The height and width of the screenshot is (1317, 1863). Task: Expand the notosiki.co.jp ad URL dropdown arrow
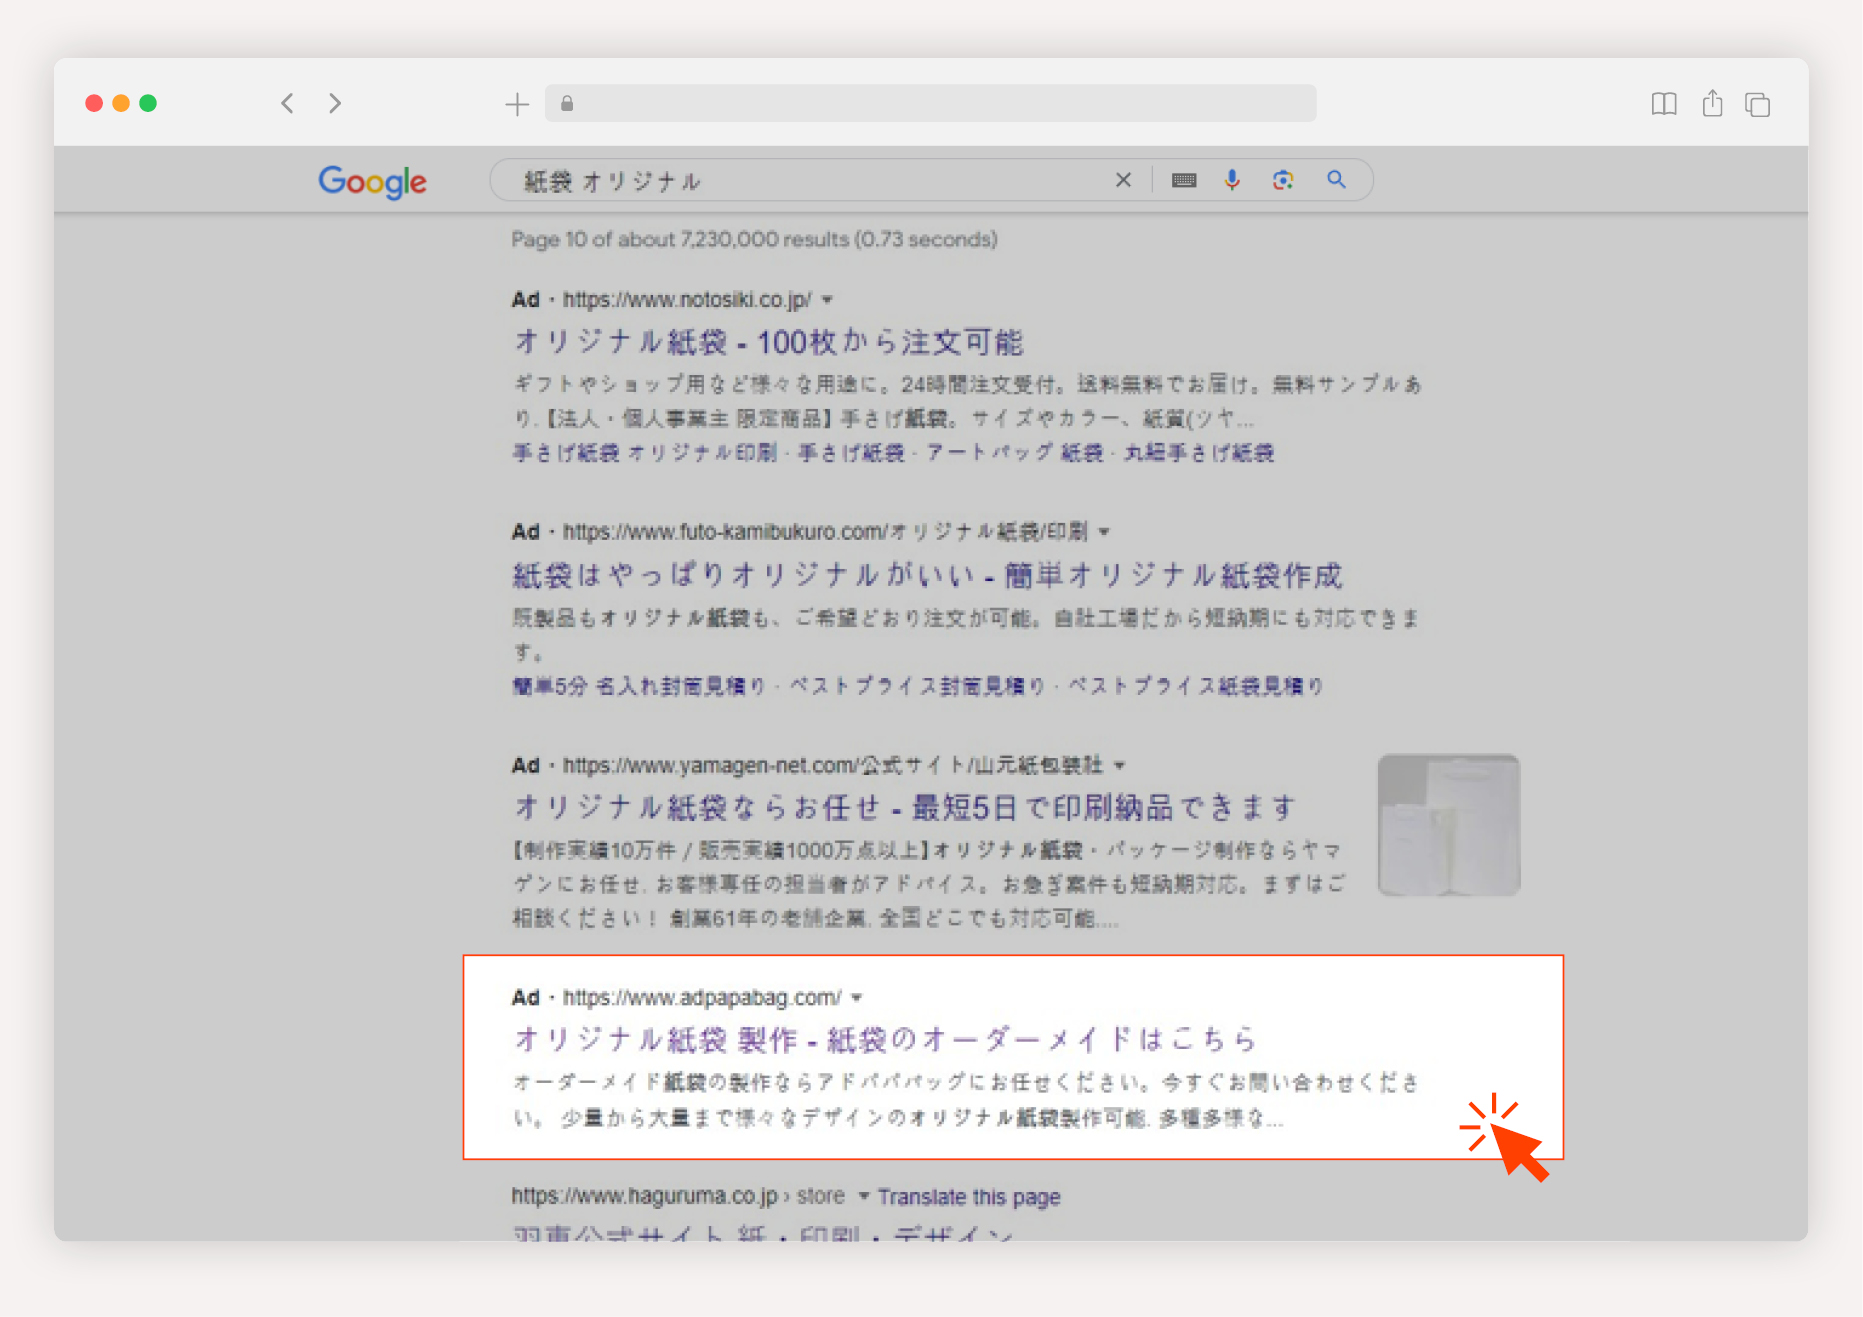(x=827, y=300)
